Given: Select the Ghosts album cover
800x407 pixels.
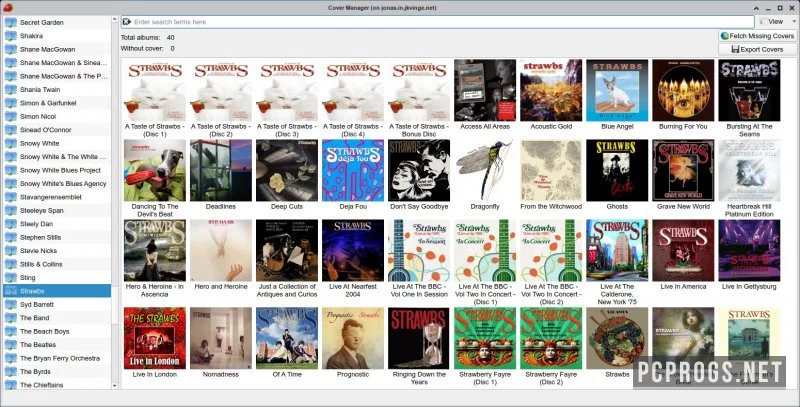Looking at the screenshot, I should [x=617, y=170].
